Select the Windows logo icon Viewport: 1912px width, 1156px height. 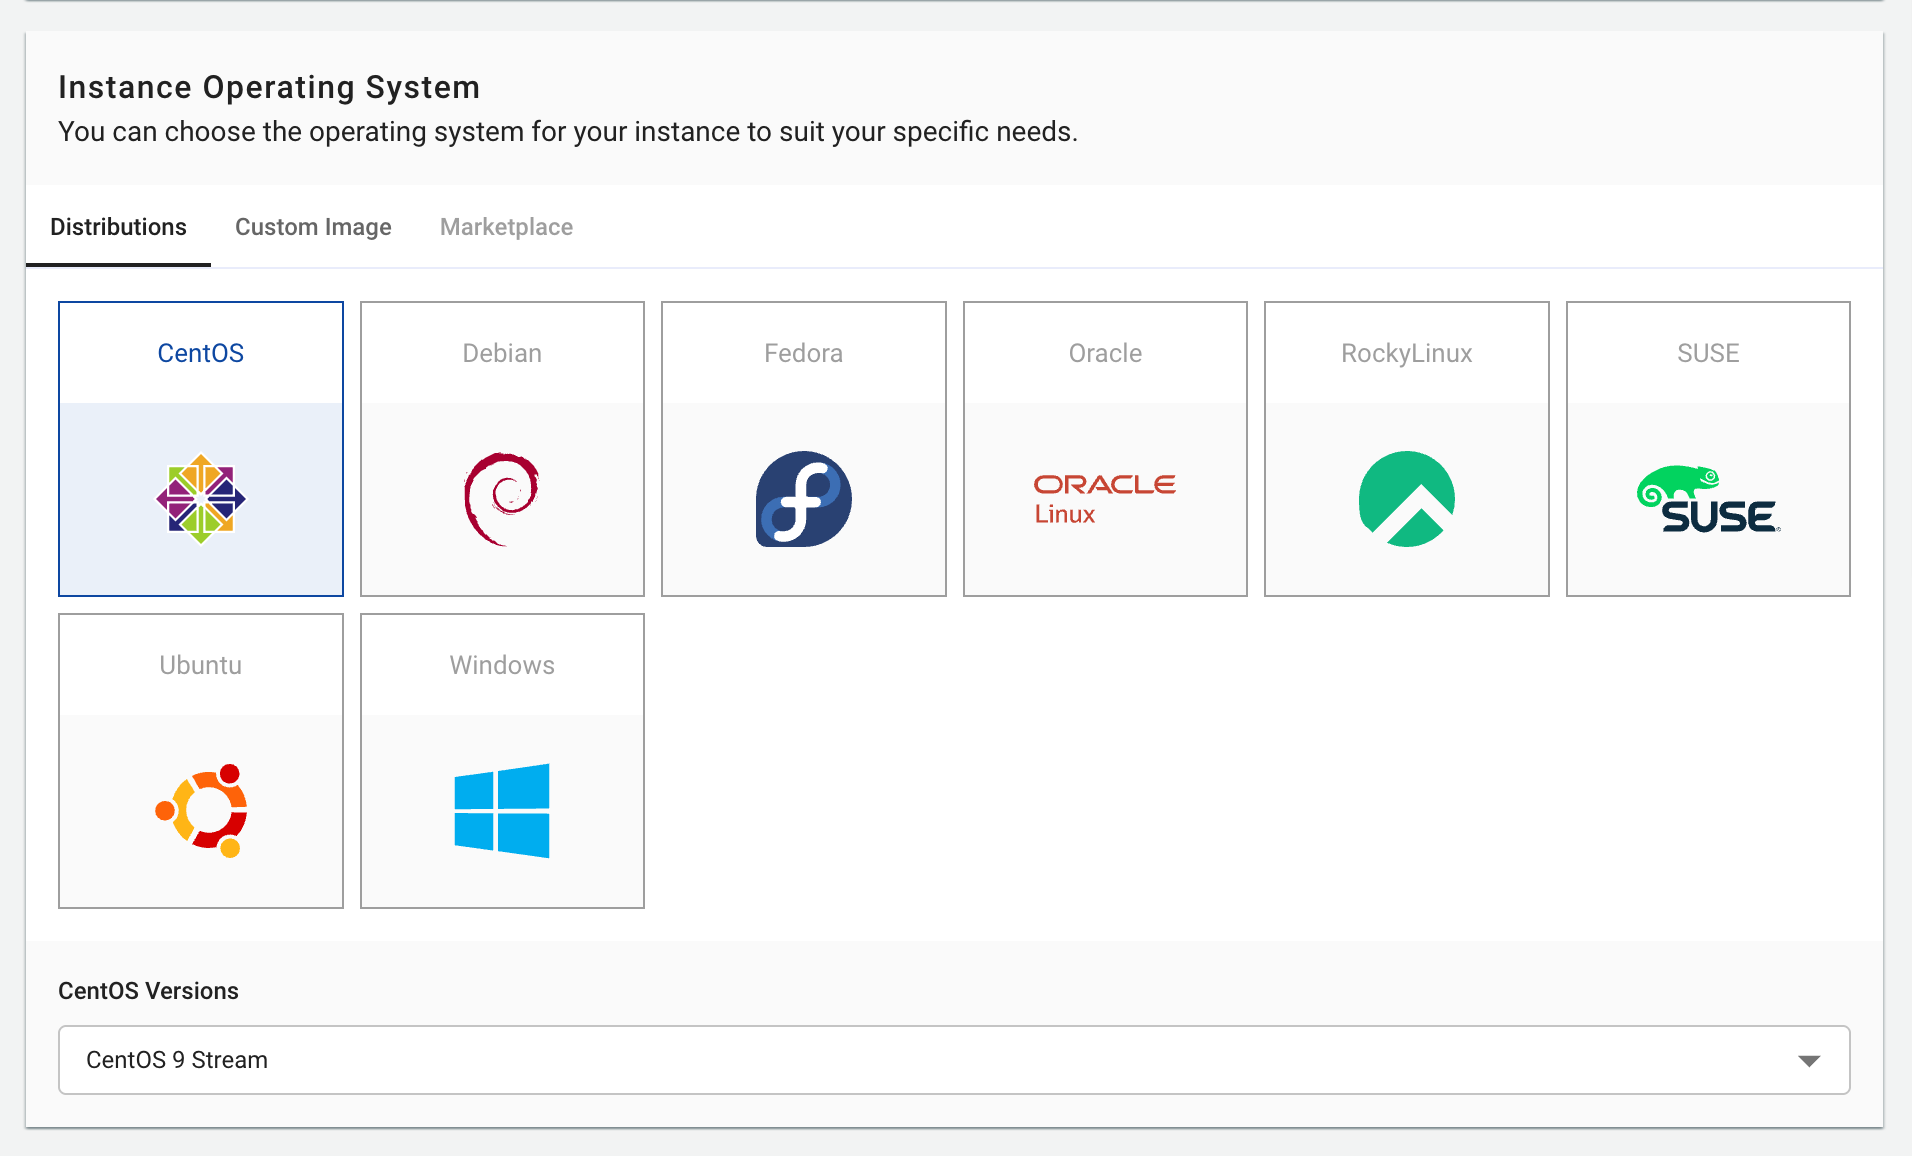pyautogui.click(x=502, y=811)
